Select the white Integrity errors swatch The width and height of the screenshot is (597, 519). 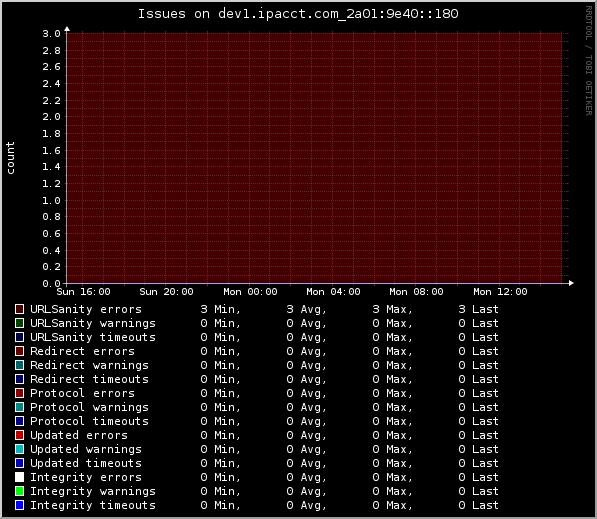pyautogui.click(x=19, y=477)
